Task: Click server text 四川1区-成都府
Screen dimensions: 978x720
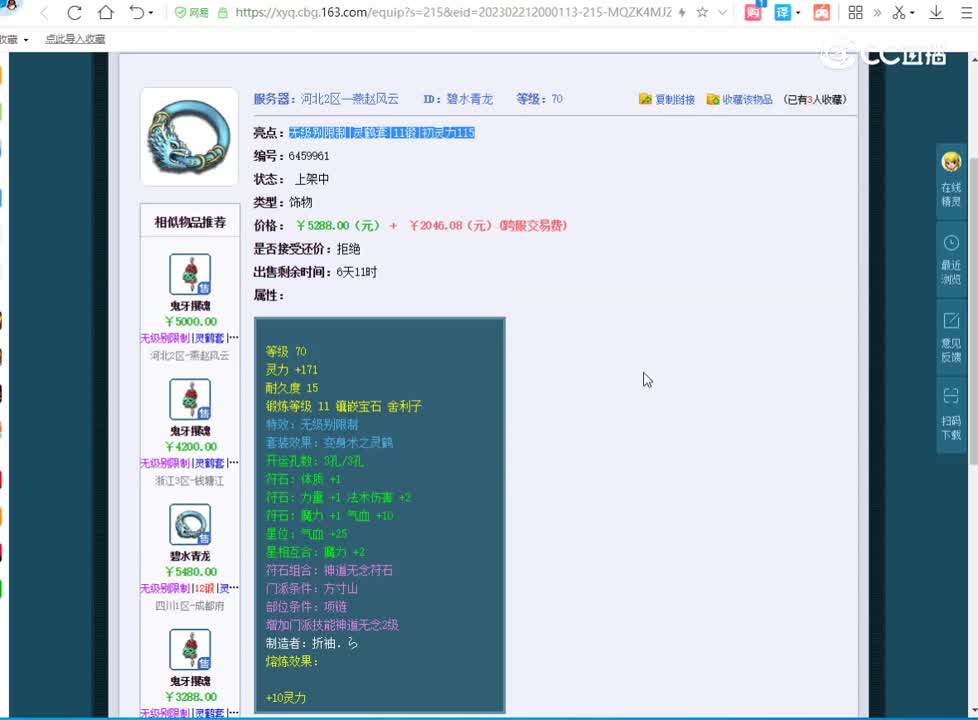Action: 190,606
